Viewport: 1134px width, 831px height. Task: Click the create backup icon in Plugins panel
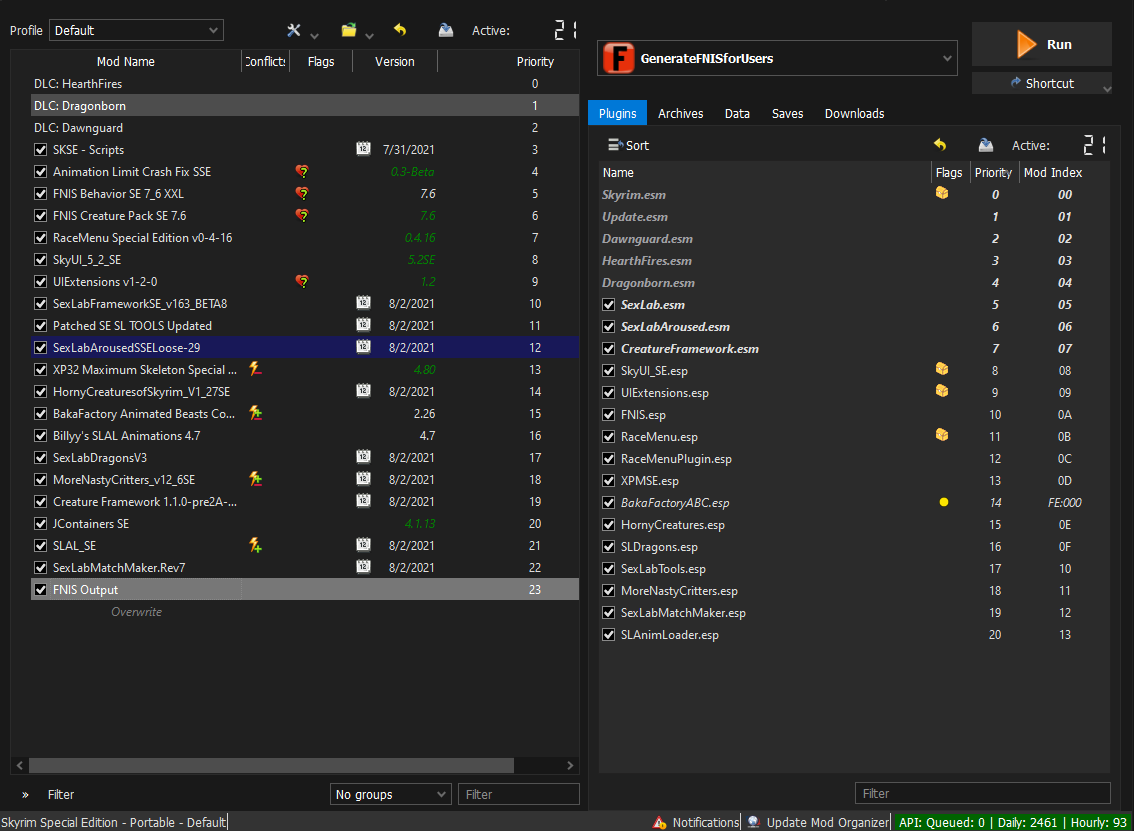coord(986,145)
